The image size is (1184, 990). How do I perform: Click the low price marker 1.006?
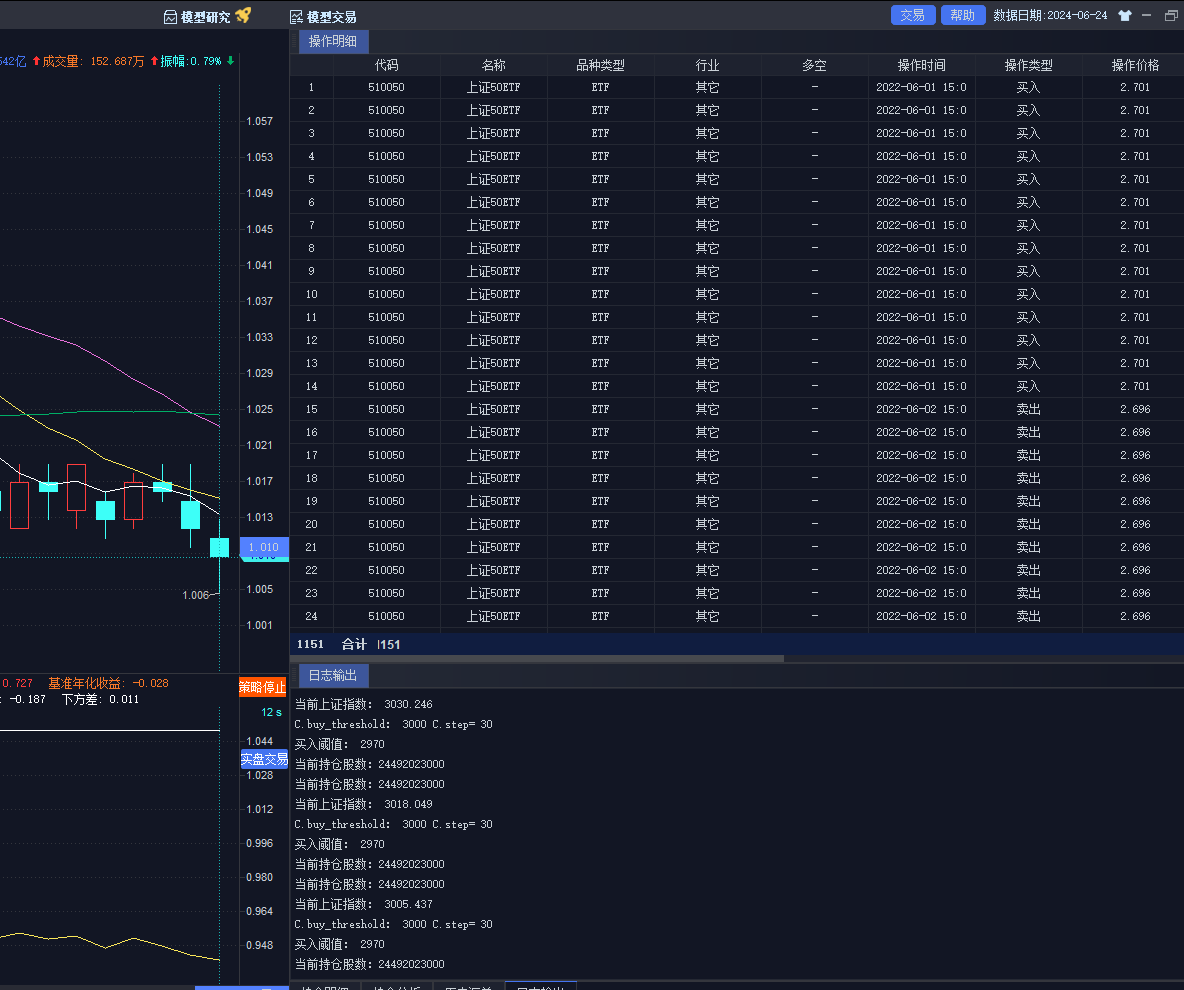(x=196, y=595)
